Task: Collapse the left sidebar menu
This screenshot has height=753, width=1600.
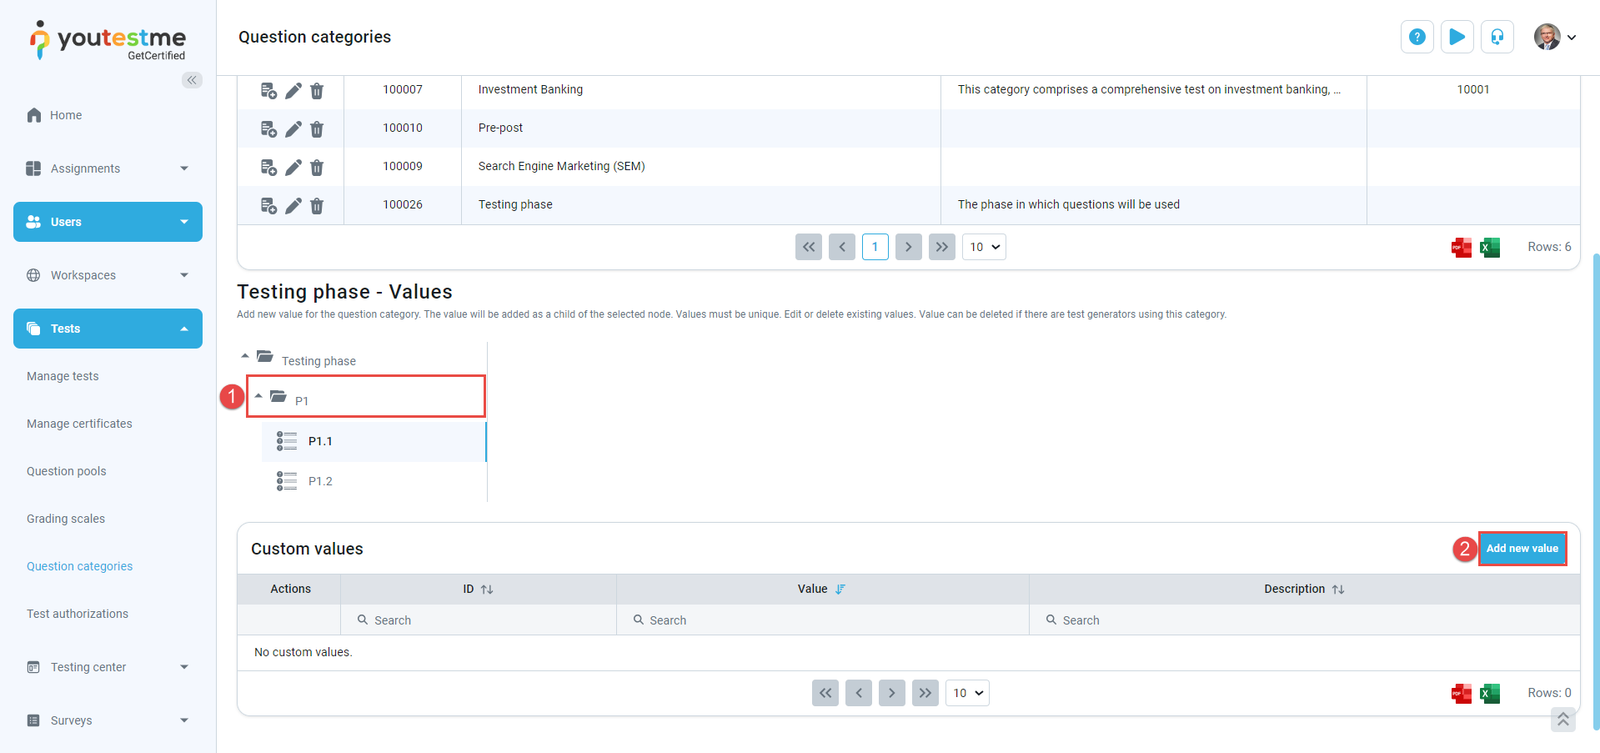Action: pos(191,80)
